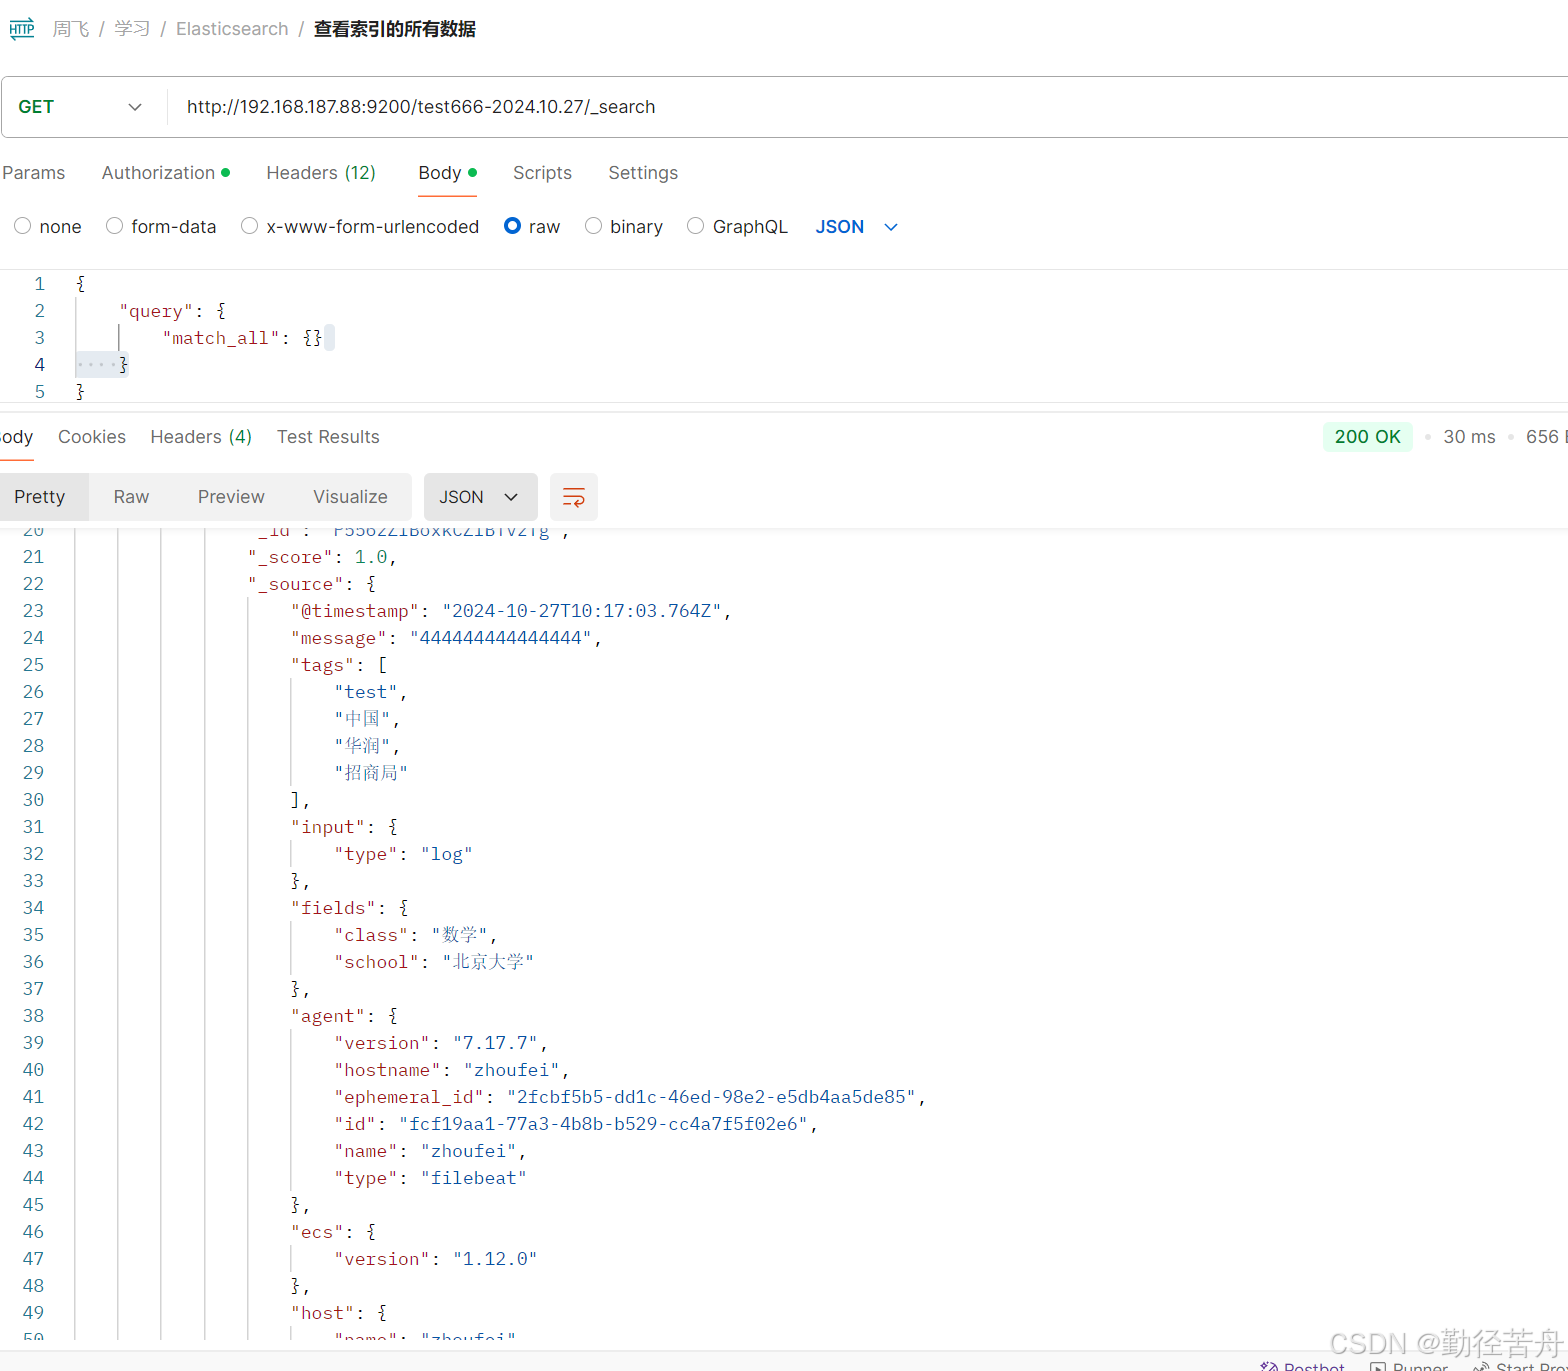Click the agent version value "7.17.7"
Viewport: 1568px width, 1371px height.
click(495, 1043)
